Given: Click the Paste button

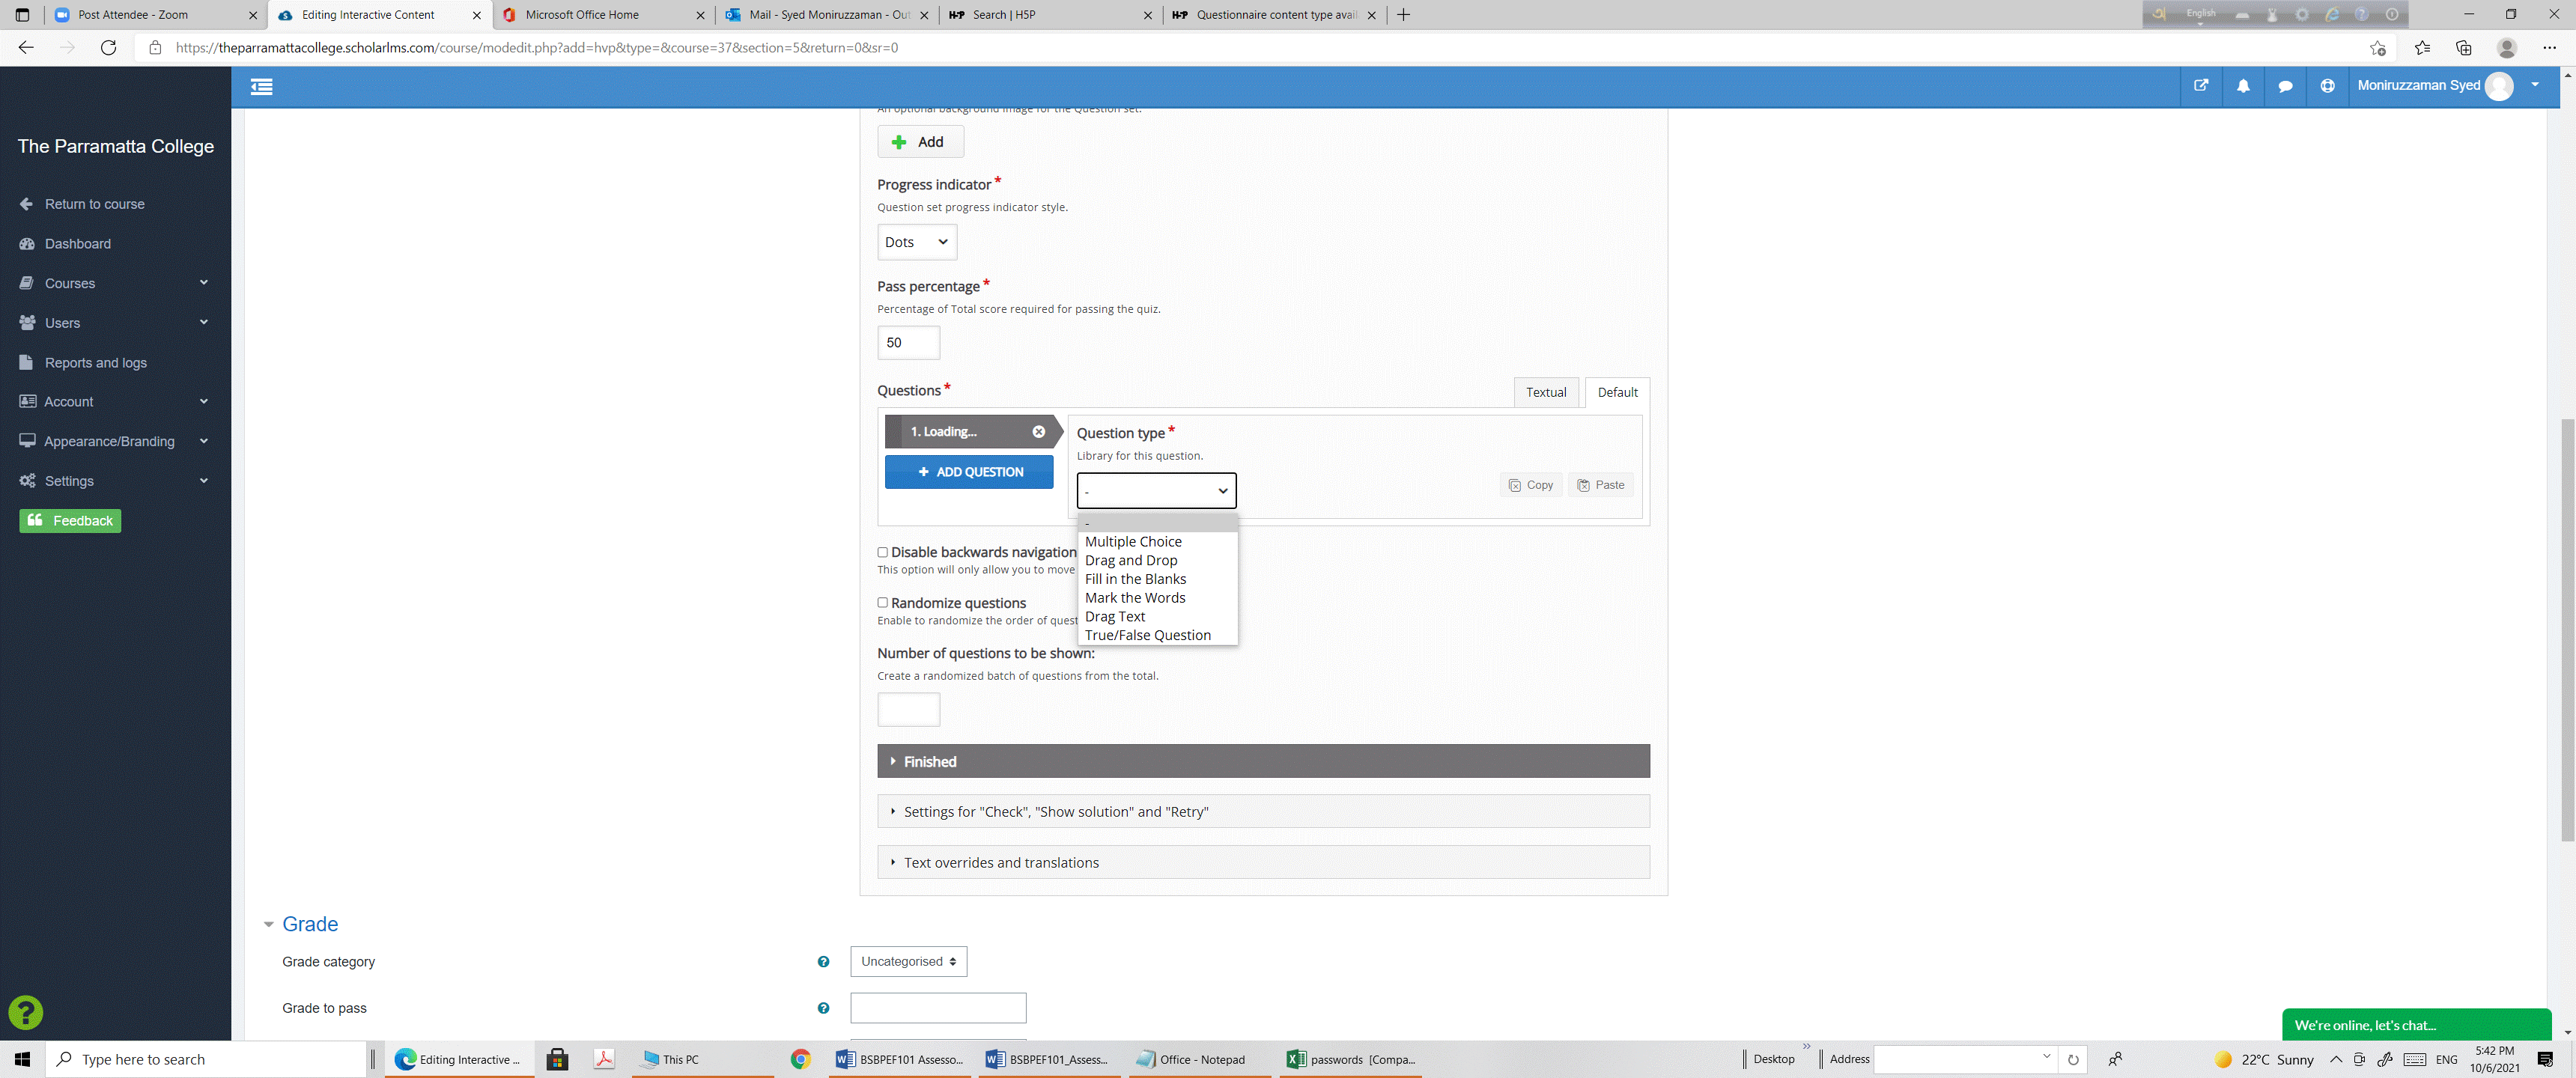Looking at the screenshot, I should pos(1600,485).
